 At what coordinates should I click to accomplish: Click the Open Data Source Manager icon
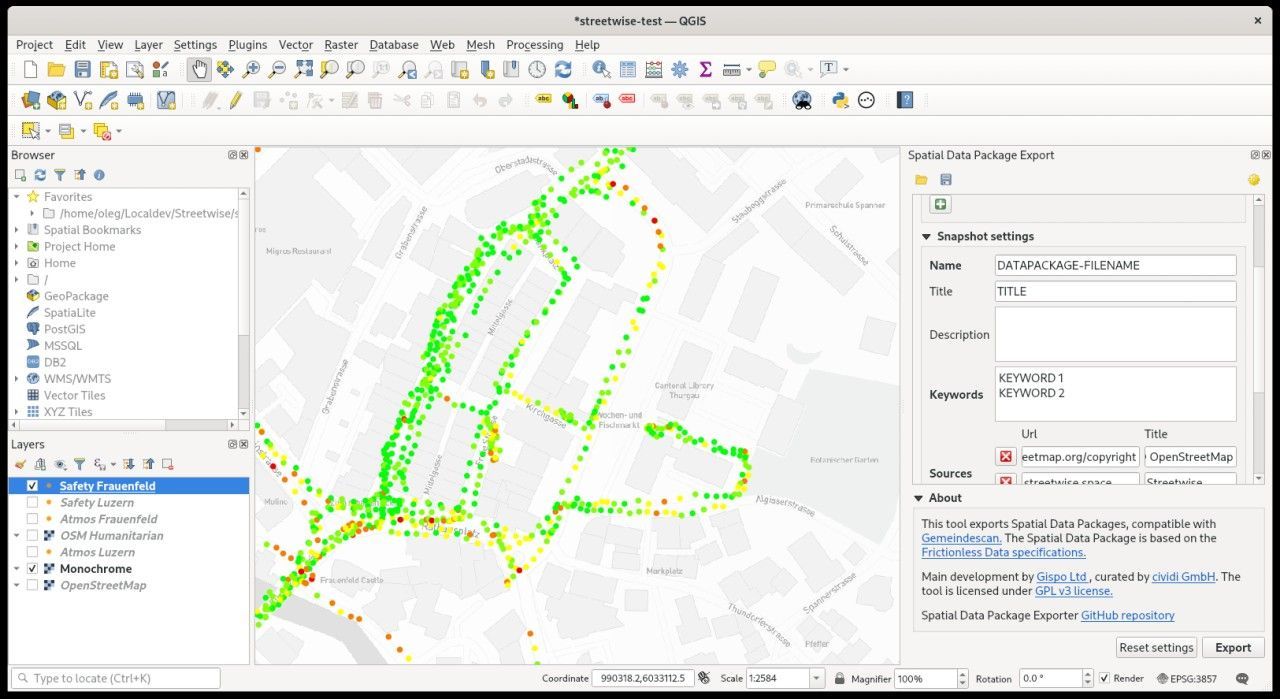[x=30, y=100]
